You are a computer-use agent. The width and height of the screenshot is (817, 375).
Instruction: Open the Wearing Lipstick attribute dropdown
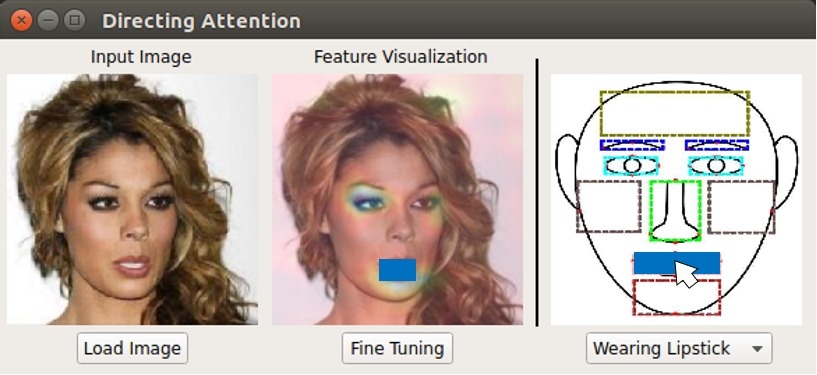(x=679, y=348)
